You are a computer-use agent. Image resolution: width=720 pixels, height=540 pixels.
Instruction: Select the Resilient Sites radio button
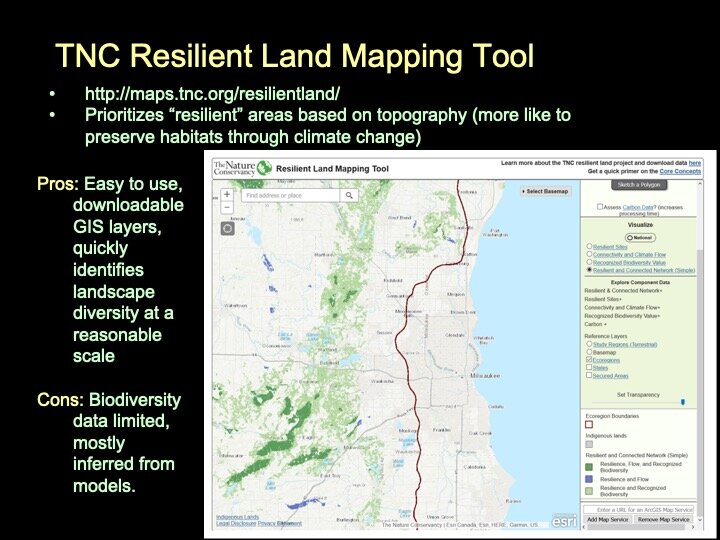(x=589, y=246)
